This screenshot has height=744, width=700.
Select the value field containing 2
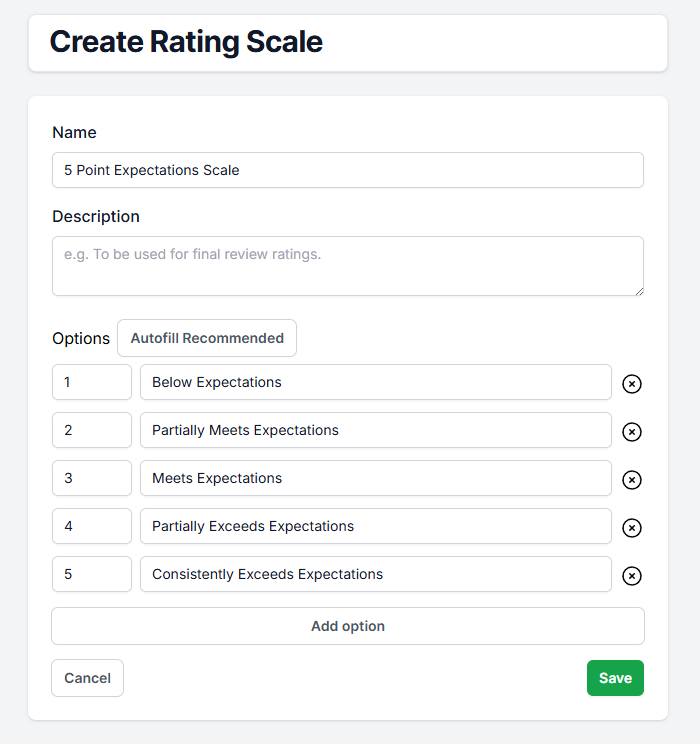coord(92,430)
